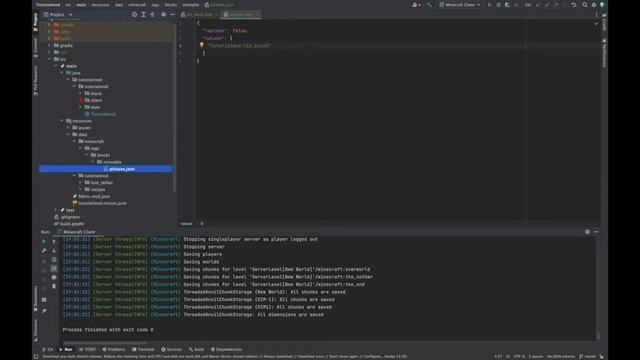Run with coverage from the top toolbar
This screenshot has width=640, height=360.
(x=507, y=5)
